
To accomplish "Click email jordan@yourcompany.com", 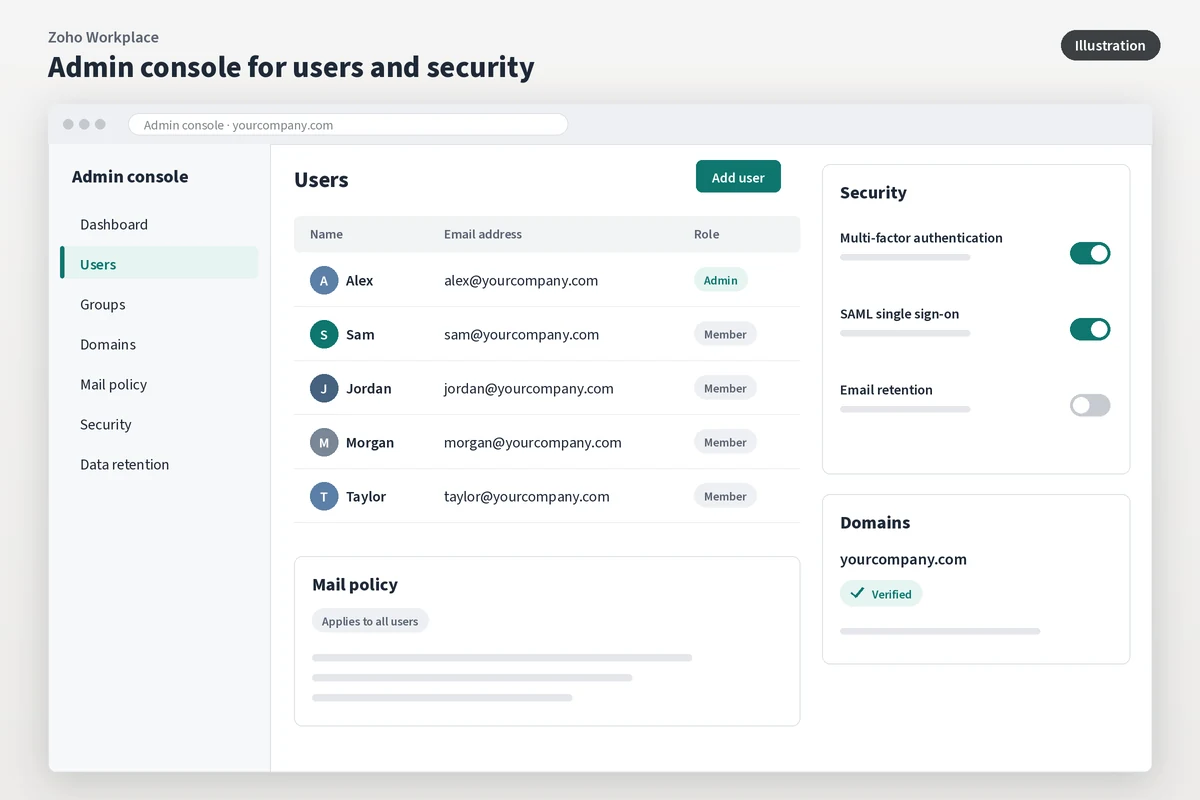I will point(529,388).
